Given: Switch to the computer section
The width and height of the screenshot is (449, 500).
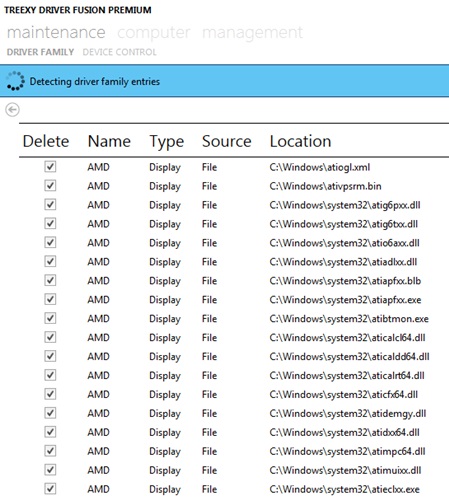Looking at the screenshot, I should point(154,32).
